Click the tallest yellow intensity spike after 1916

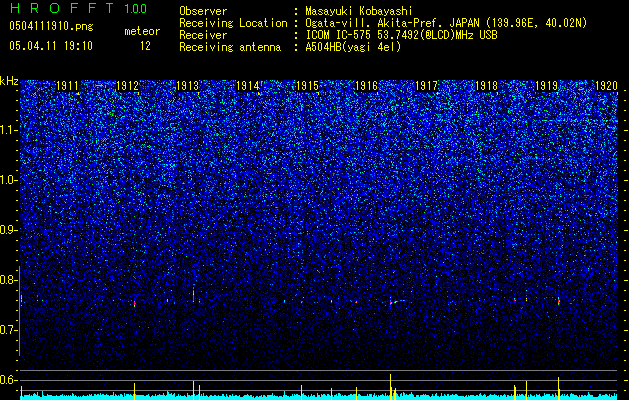[x=390, y=387]
